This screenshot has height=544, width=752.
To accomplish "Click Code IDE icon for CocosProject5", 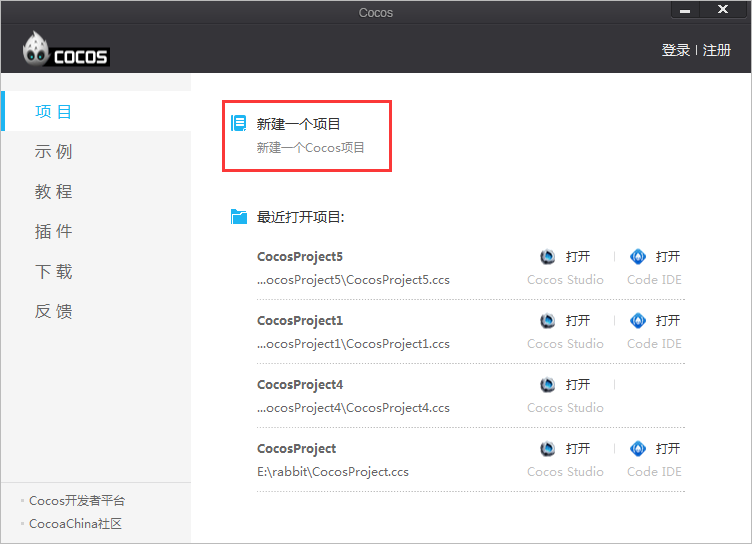I will [638, 257].
